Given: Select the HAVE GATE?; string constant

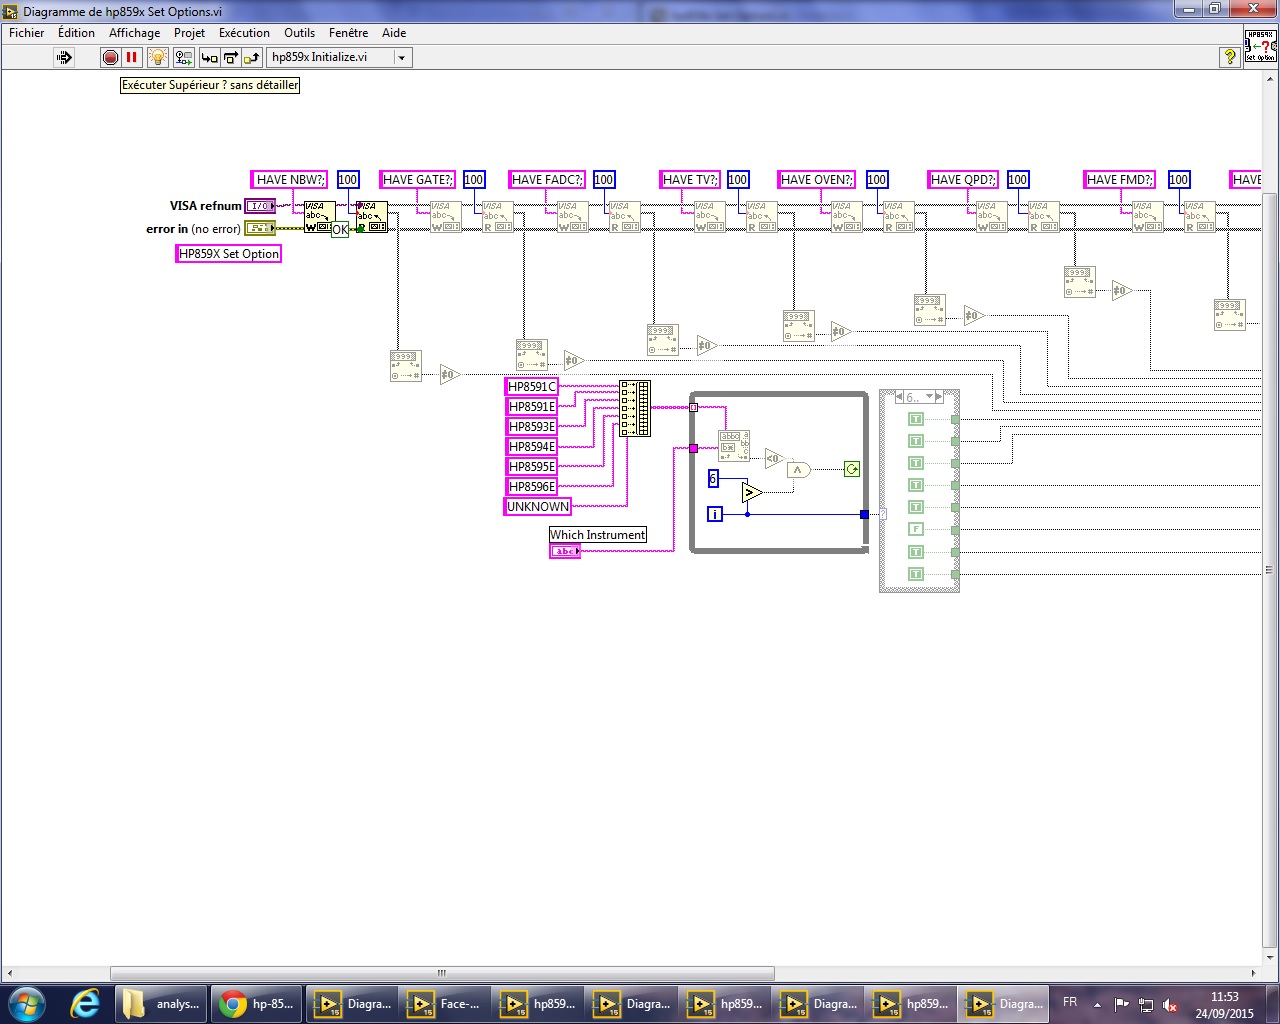Looking at the screenshot, I should [x=418, y=180].
